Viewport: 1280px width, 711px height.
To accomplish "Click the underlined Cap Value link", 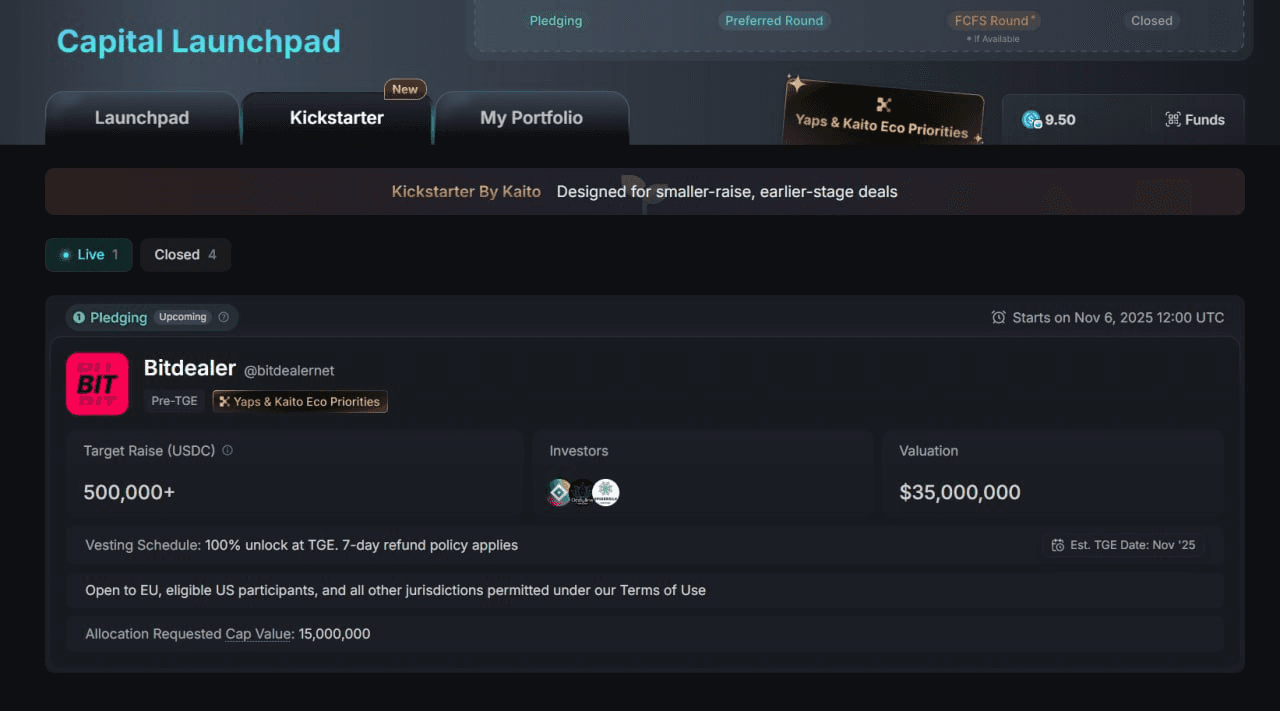I will click(258, 634).
